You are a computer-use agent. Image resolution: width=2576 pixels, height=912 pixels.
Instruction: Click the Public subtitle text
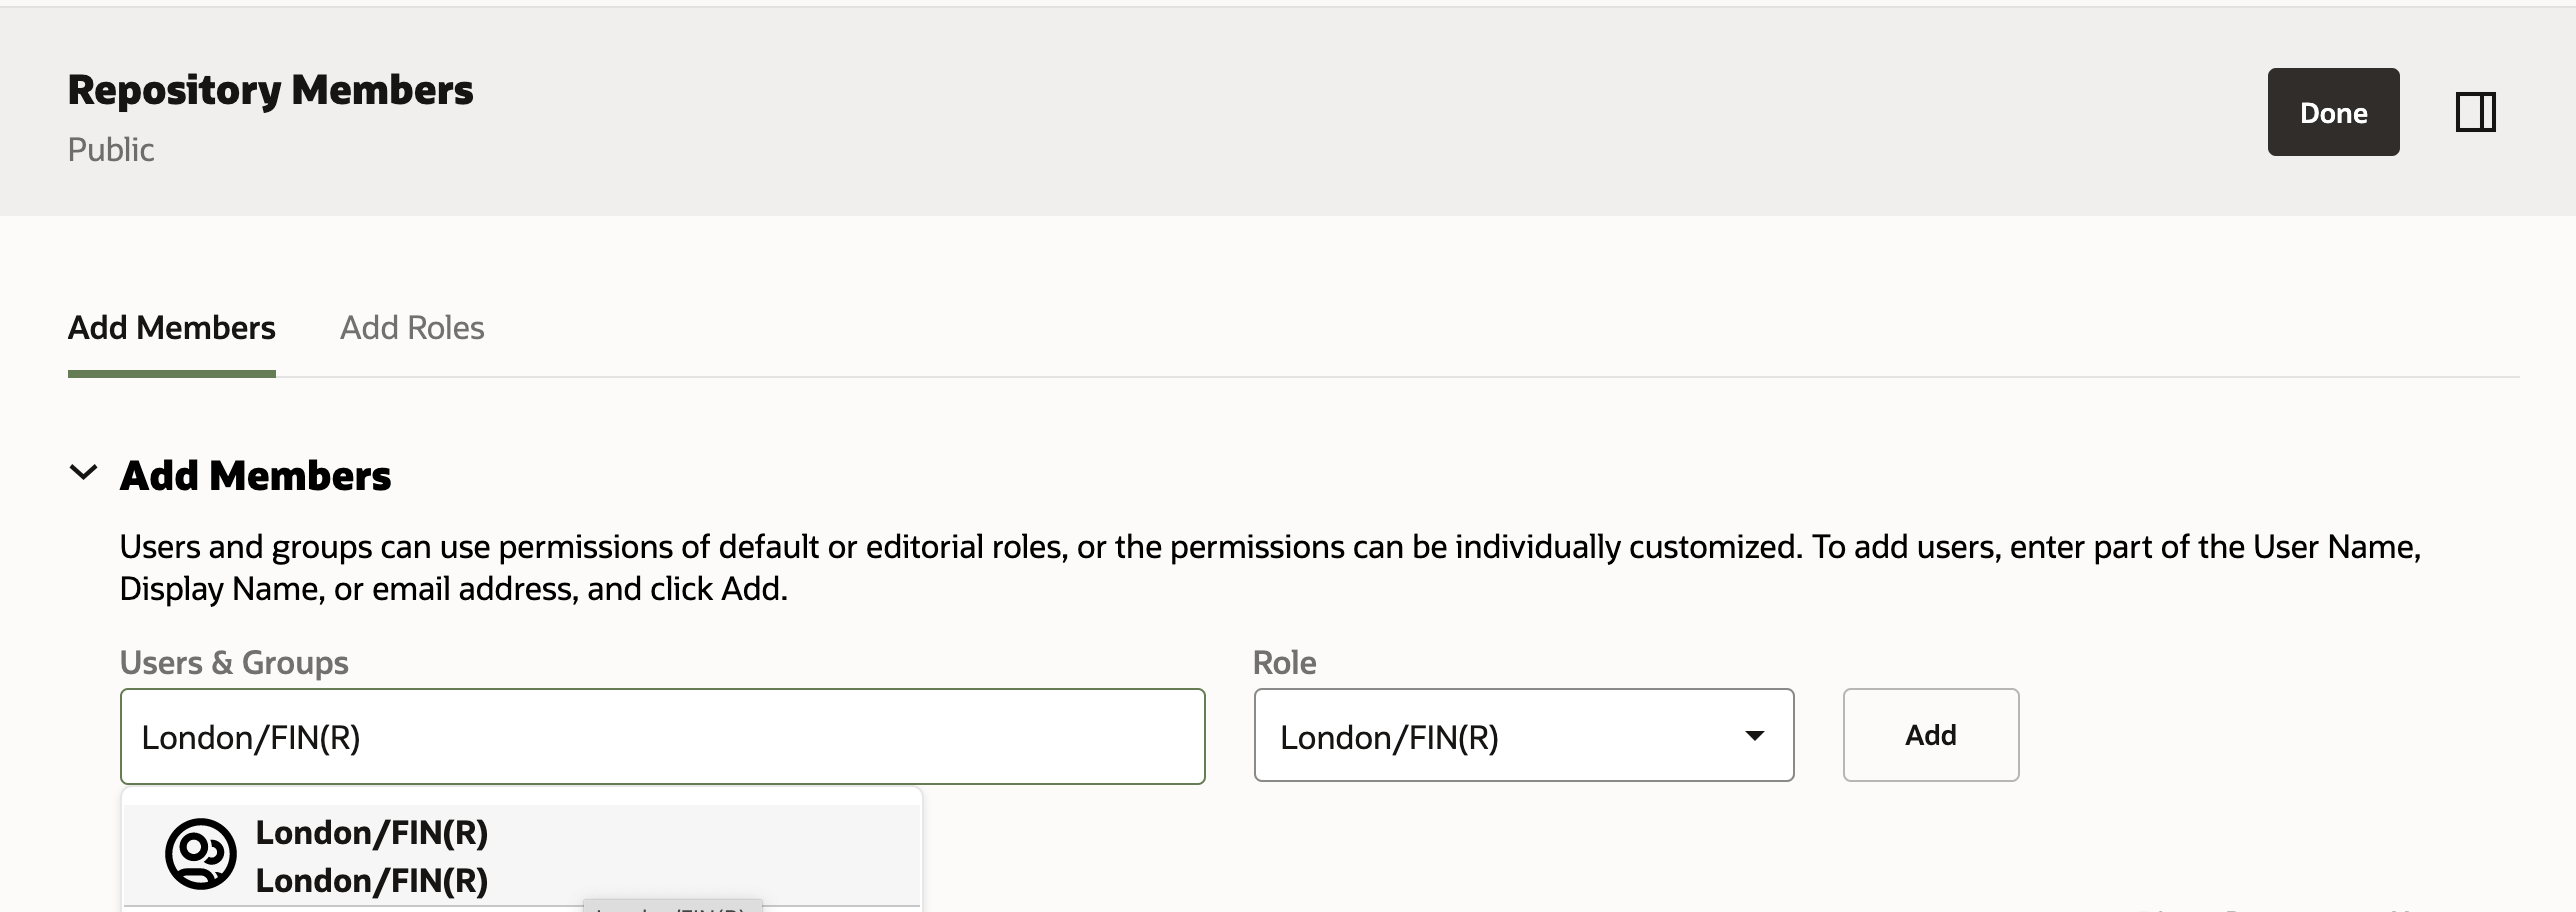pyautogui.click(x=111, y=150)
